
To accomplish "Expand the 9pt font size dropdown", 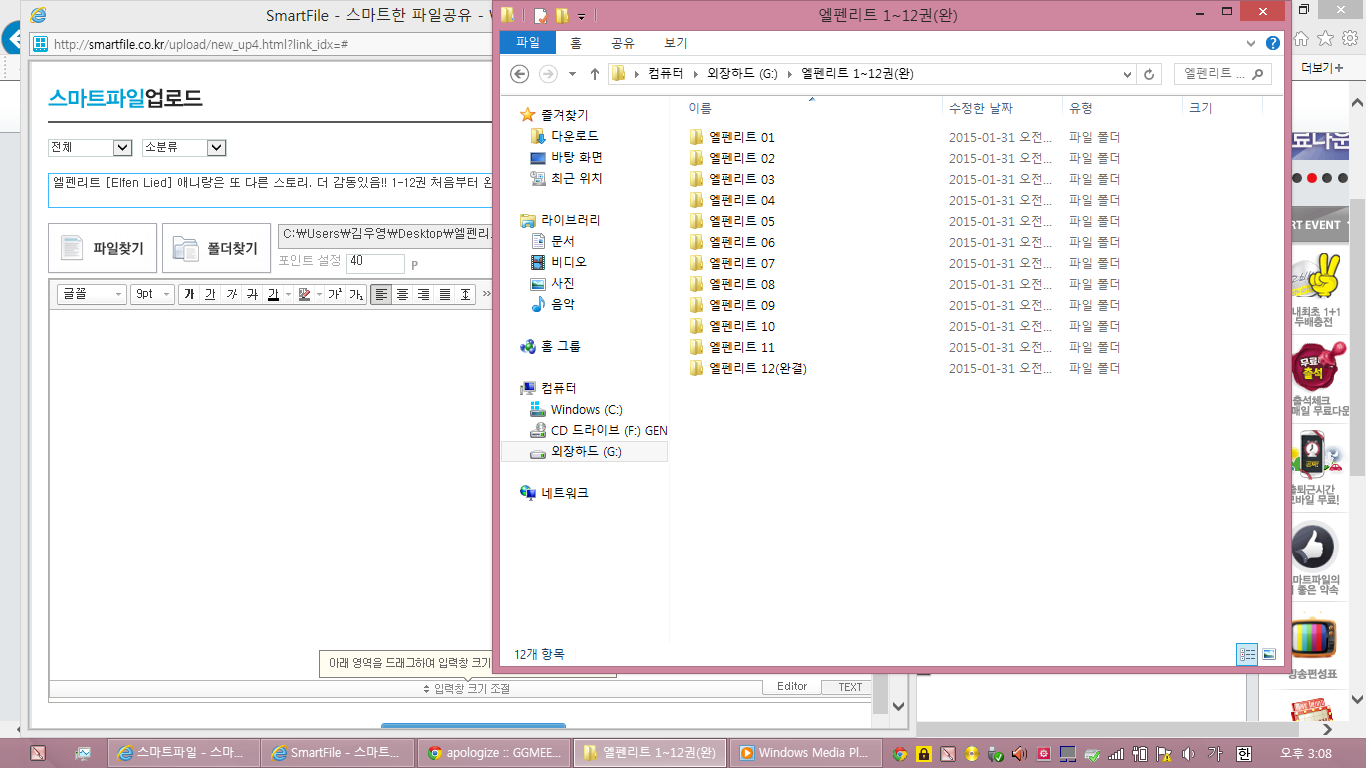I will click(x=152, y=294).
